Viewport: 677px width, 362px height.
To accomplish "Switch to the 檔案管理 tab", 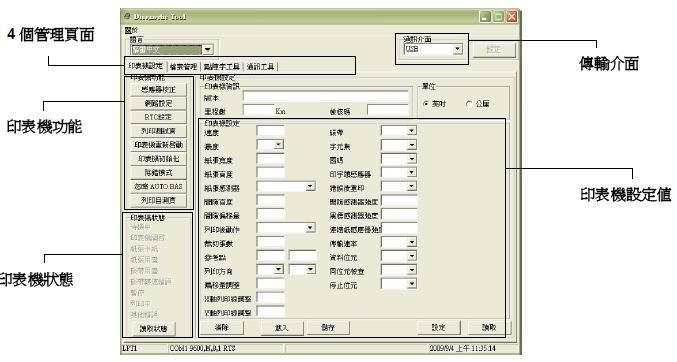I will tap(183, 67).
